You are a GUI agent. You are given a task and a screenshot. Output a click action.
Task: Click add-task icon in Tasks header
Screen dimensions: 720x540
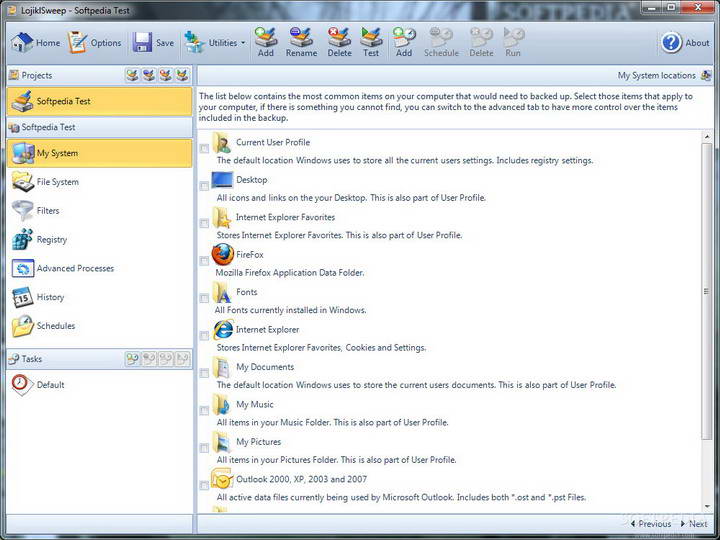[x=133, y=359]
